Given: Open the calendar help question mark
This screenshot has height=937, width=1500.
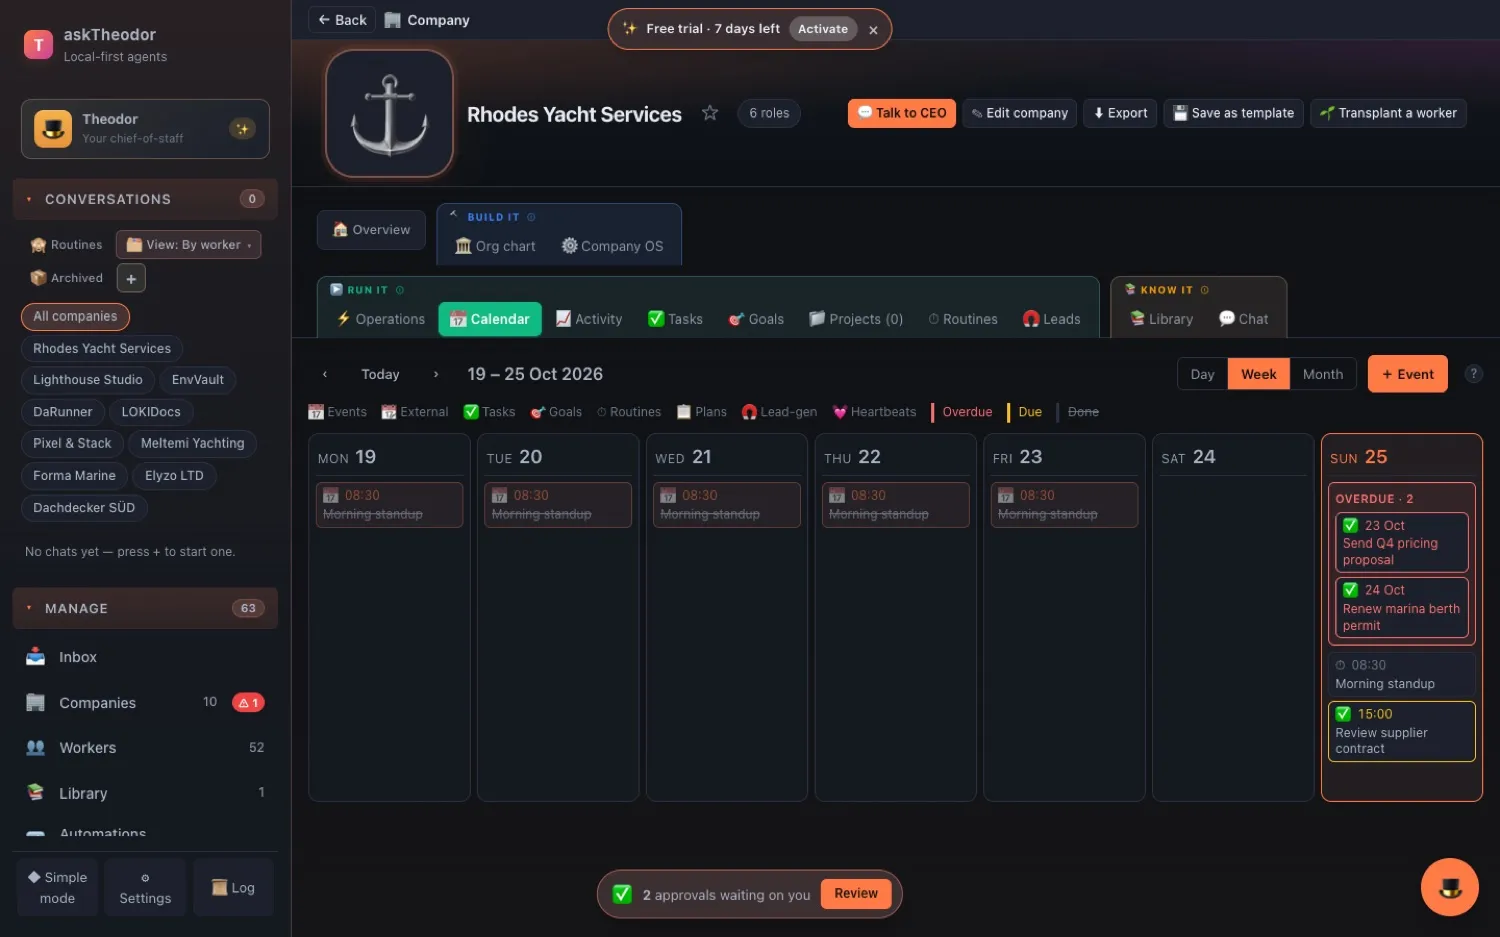Looking at the screenshot, I should point(1473,374).
